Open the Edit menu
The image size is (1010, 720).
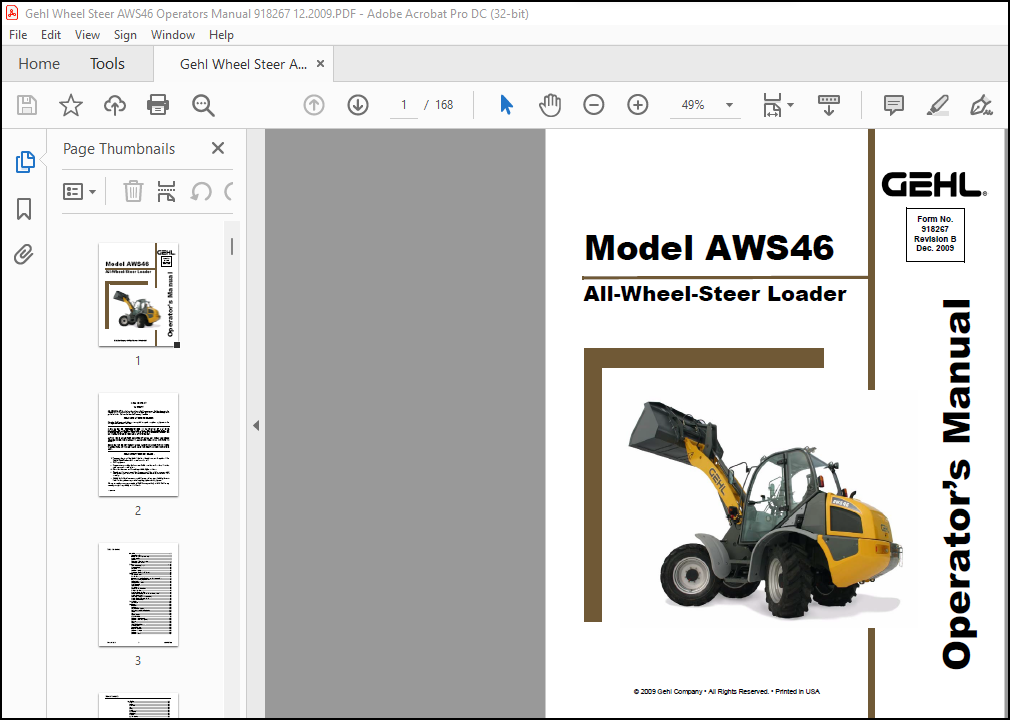tap(51, 35)
